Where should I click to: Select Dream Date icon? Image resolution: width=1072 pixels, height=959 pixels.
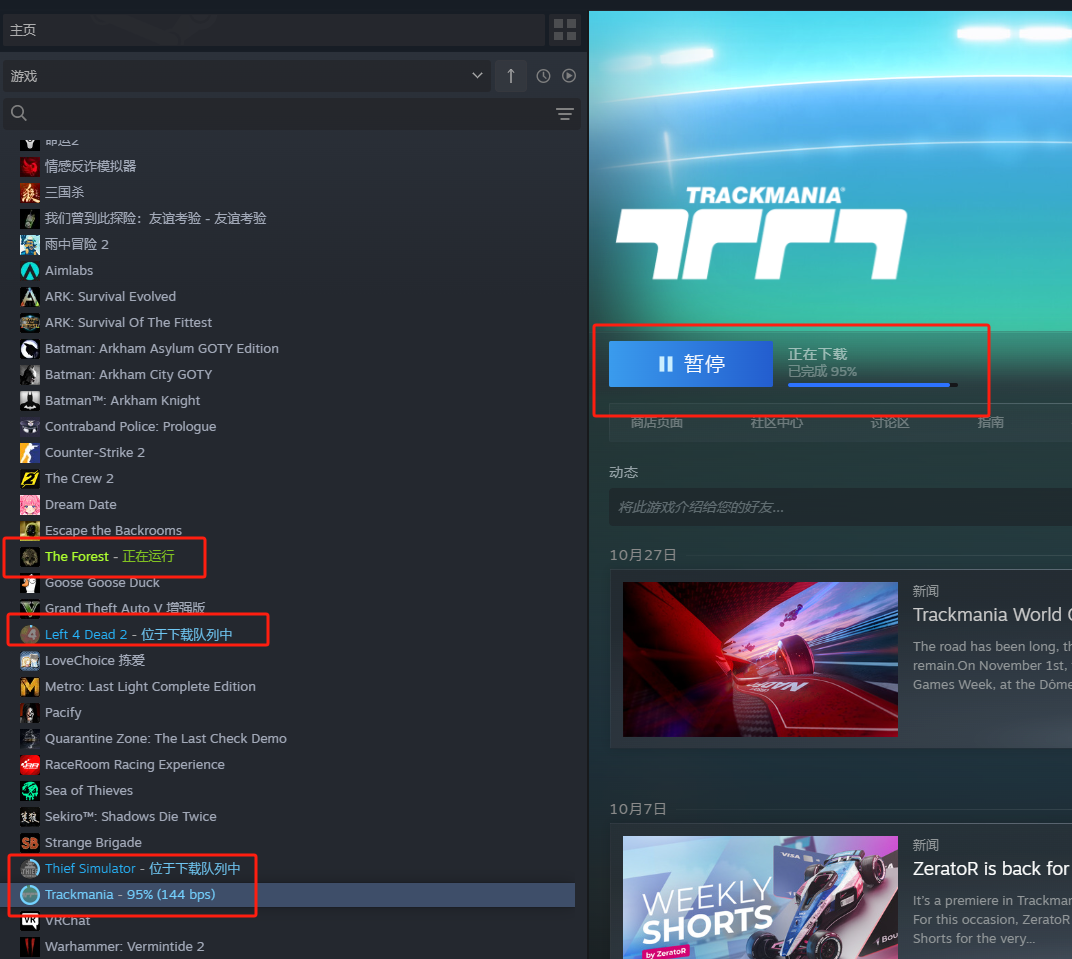(29, 504)
